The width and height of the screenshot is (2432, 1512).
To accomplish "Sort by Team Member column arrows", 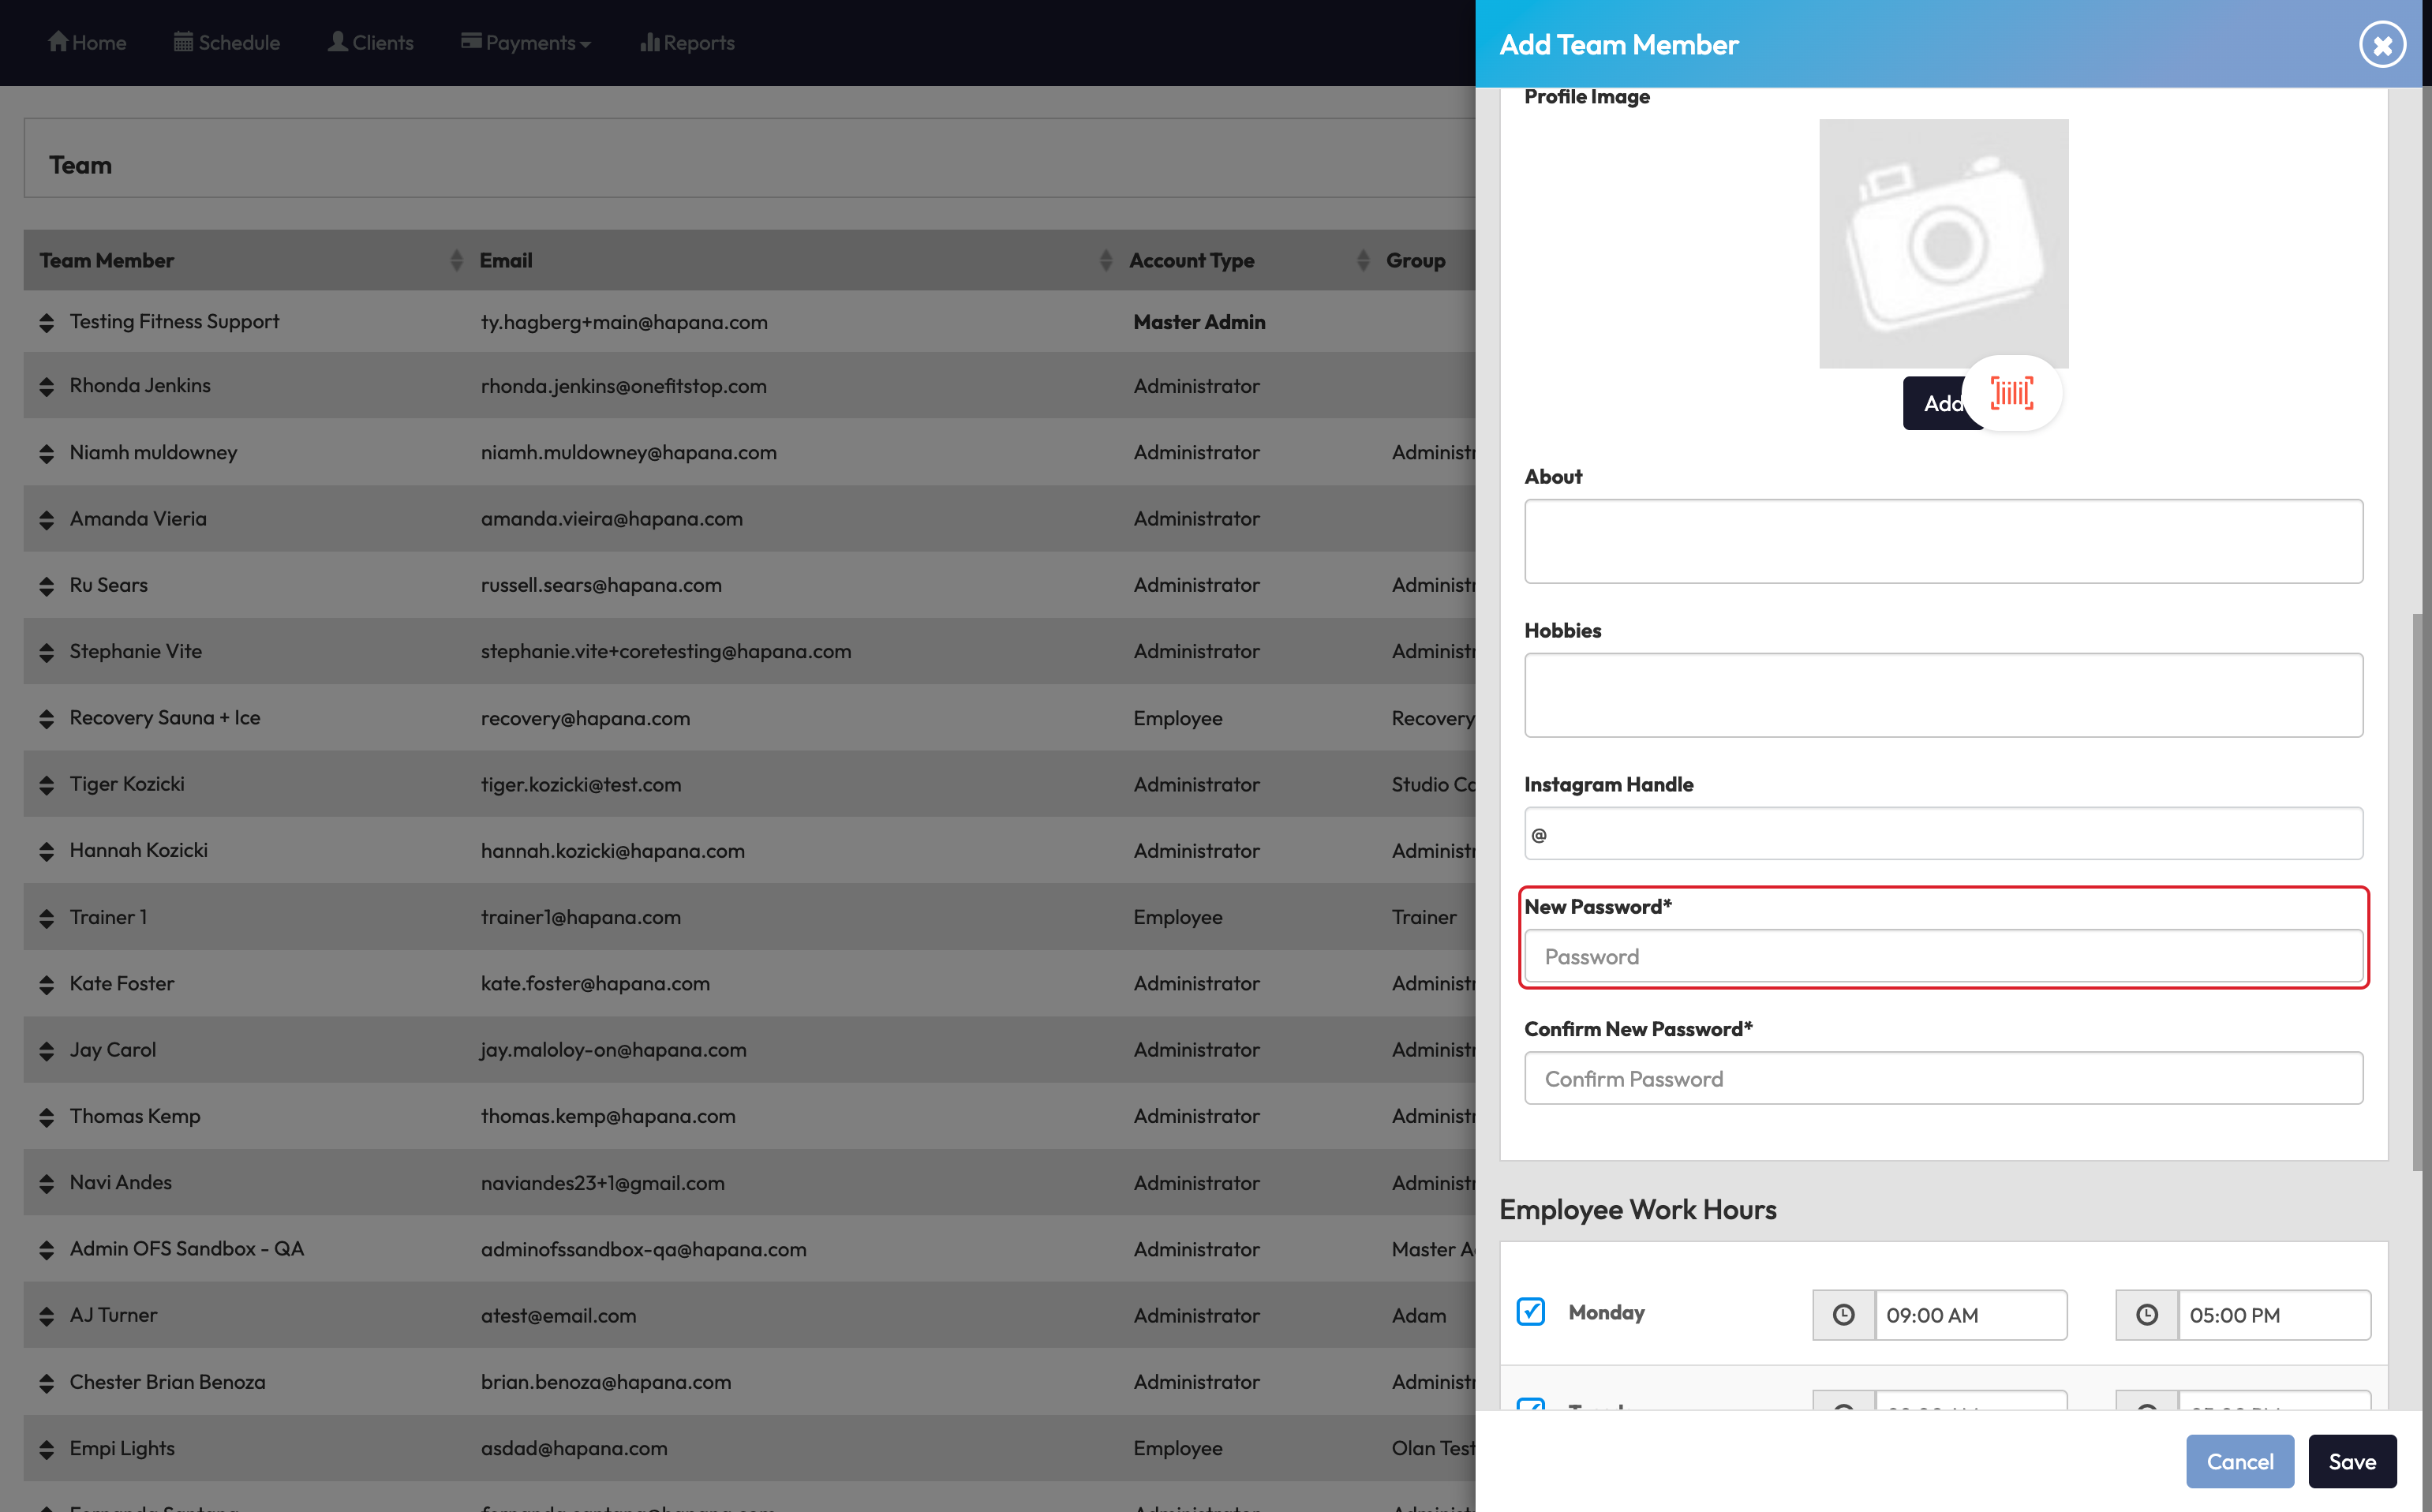I will 456,260.
